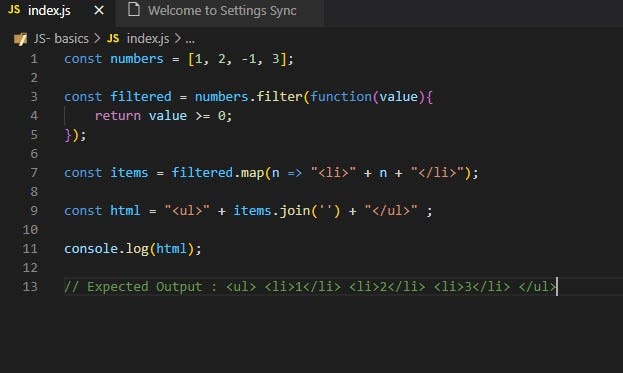Viewport: 623px width, 373px height.
Task: Click the 'return' keyword on line 4
Action: 118,116
